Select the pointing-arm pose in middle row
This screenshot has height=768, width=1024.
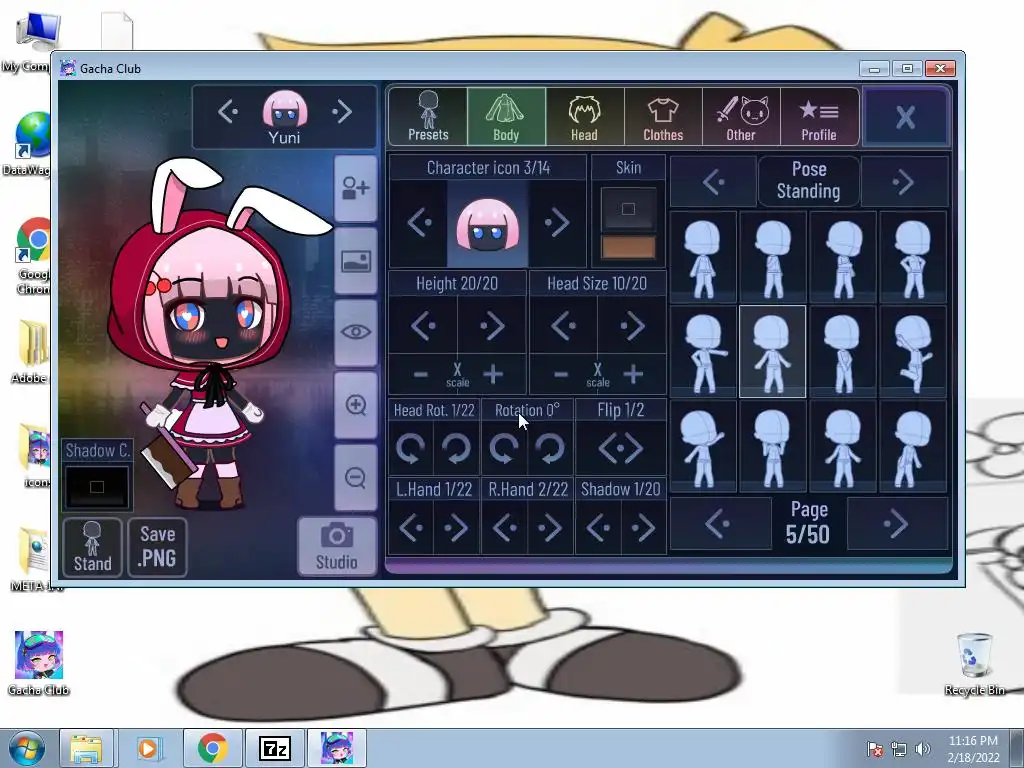click(x=703, y=352)
